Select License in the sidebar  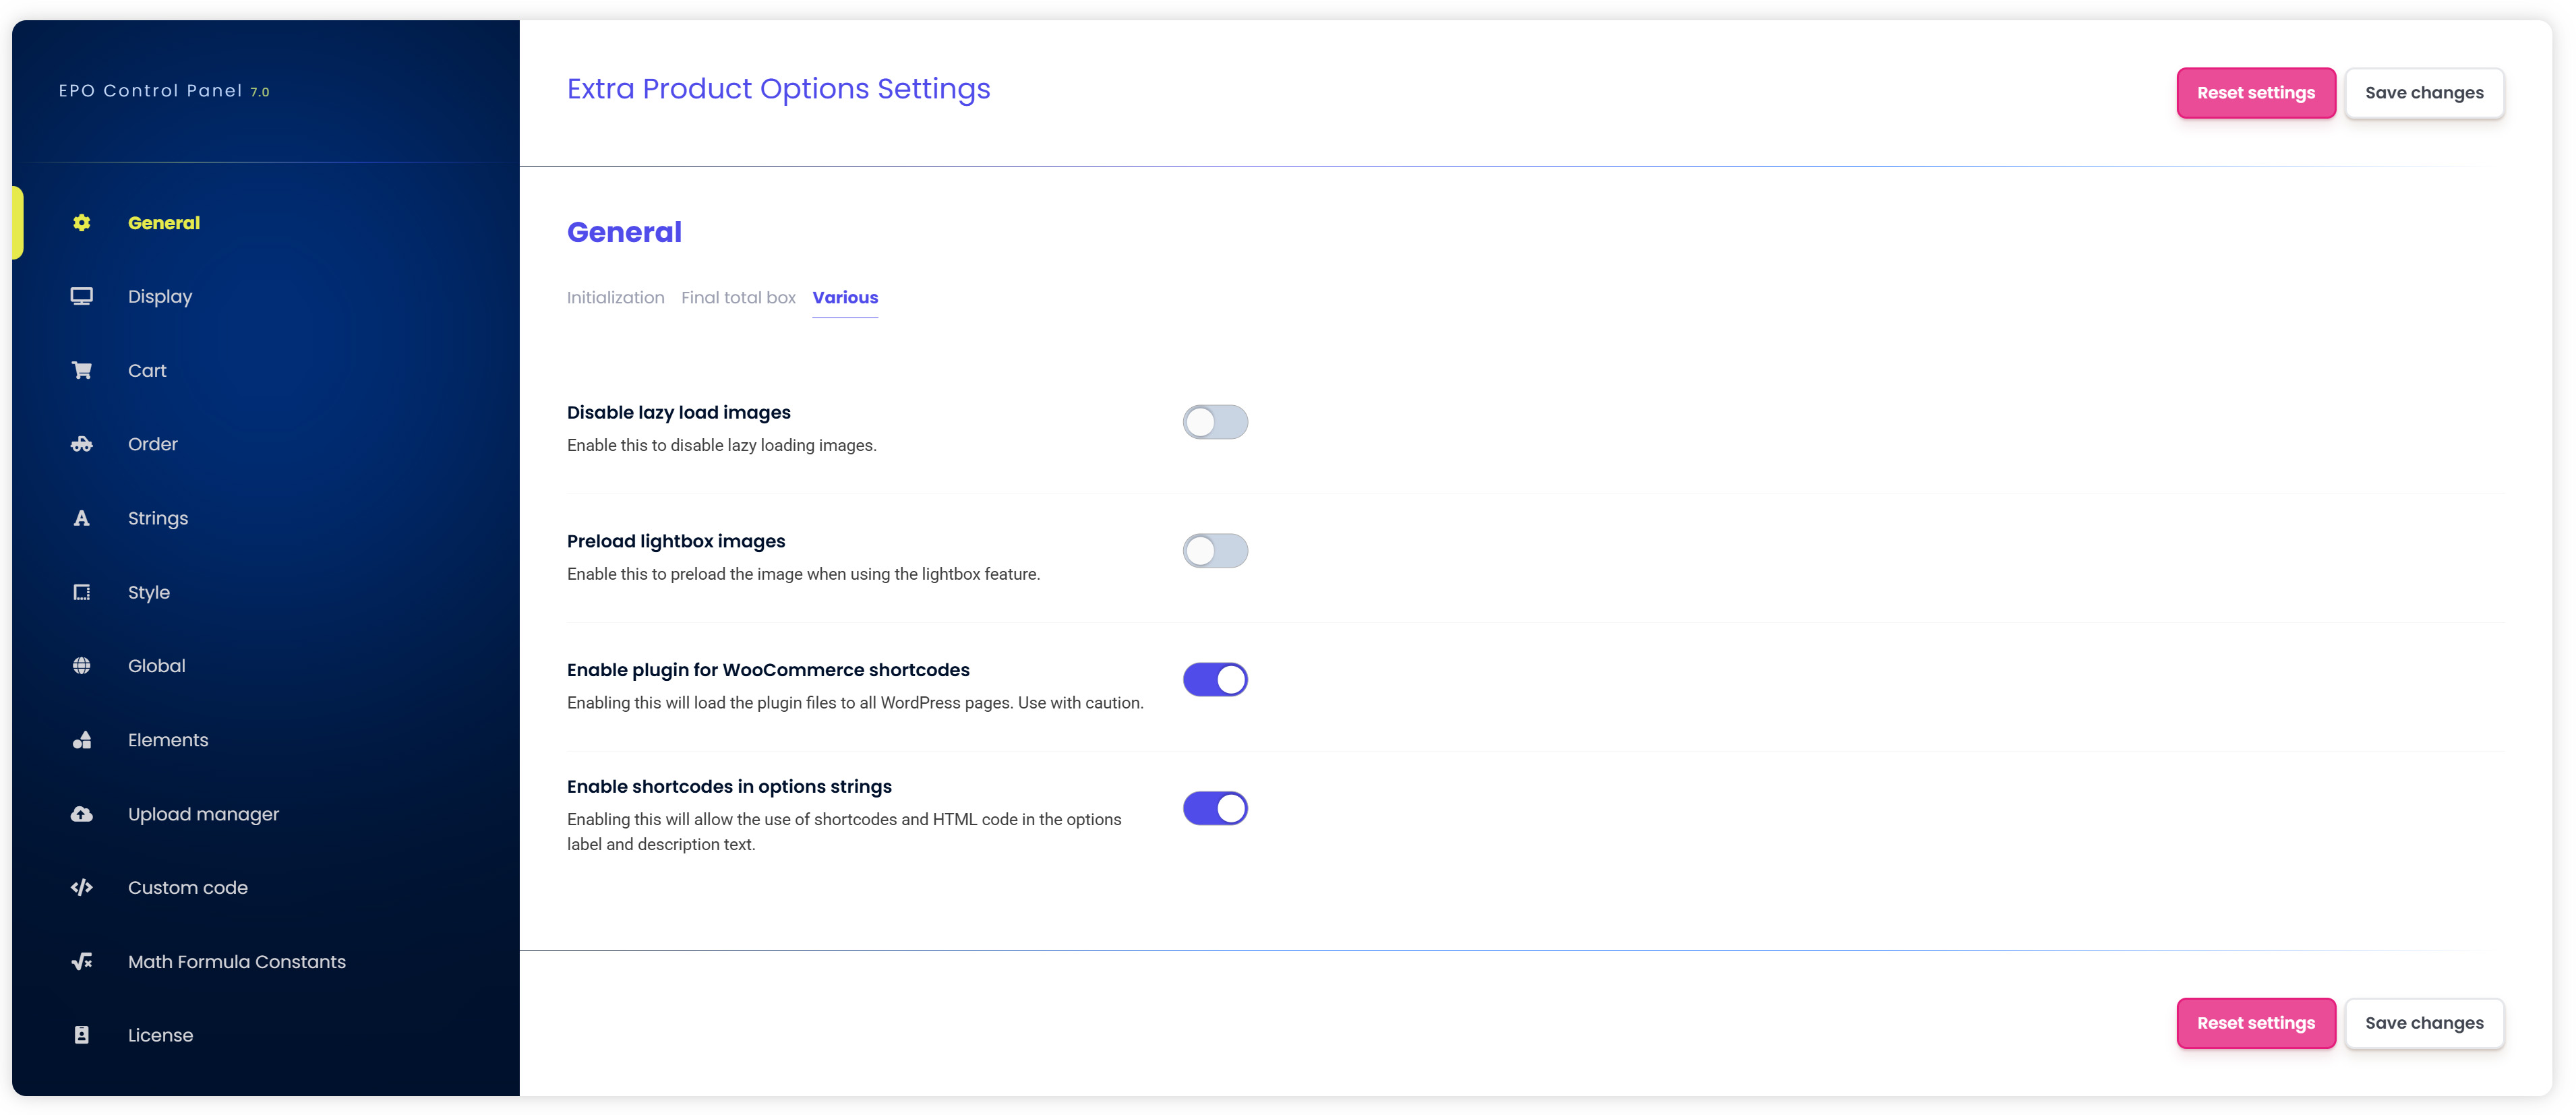pyautogui.click(x=160, y=1035)
